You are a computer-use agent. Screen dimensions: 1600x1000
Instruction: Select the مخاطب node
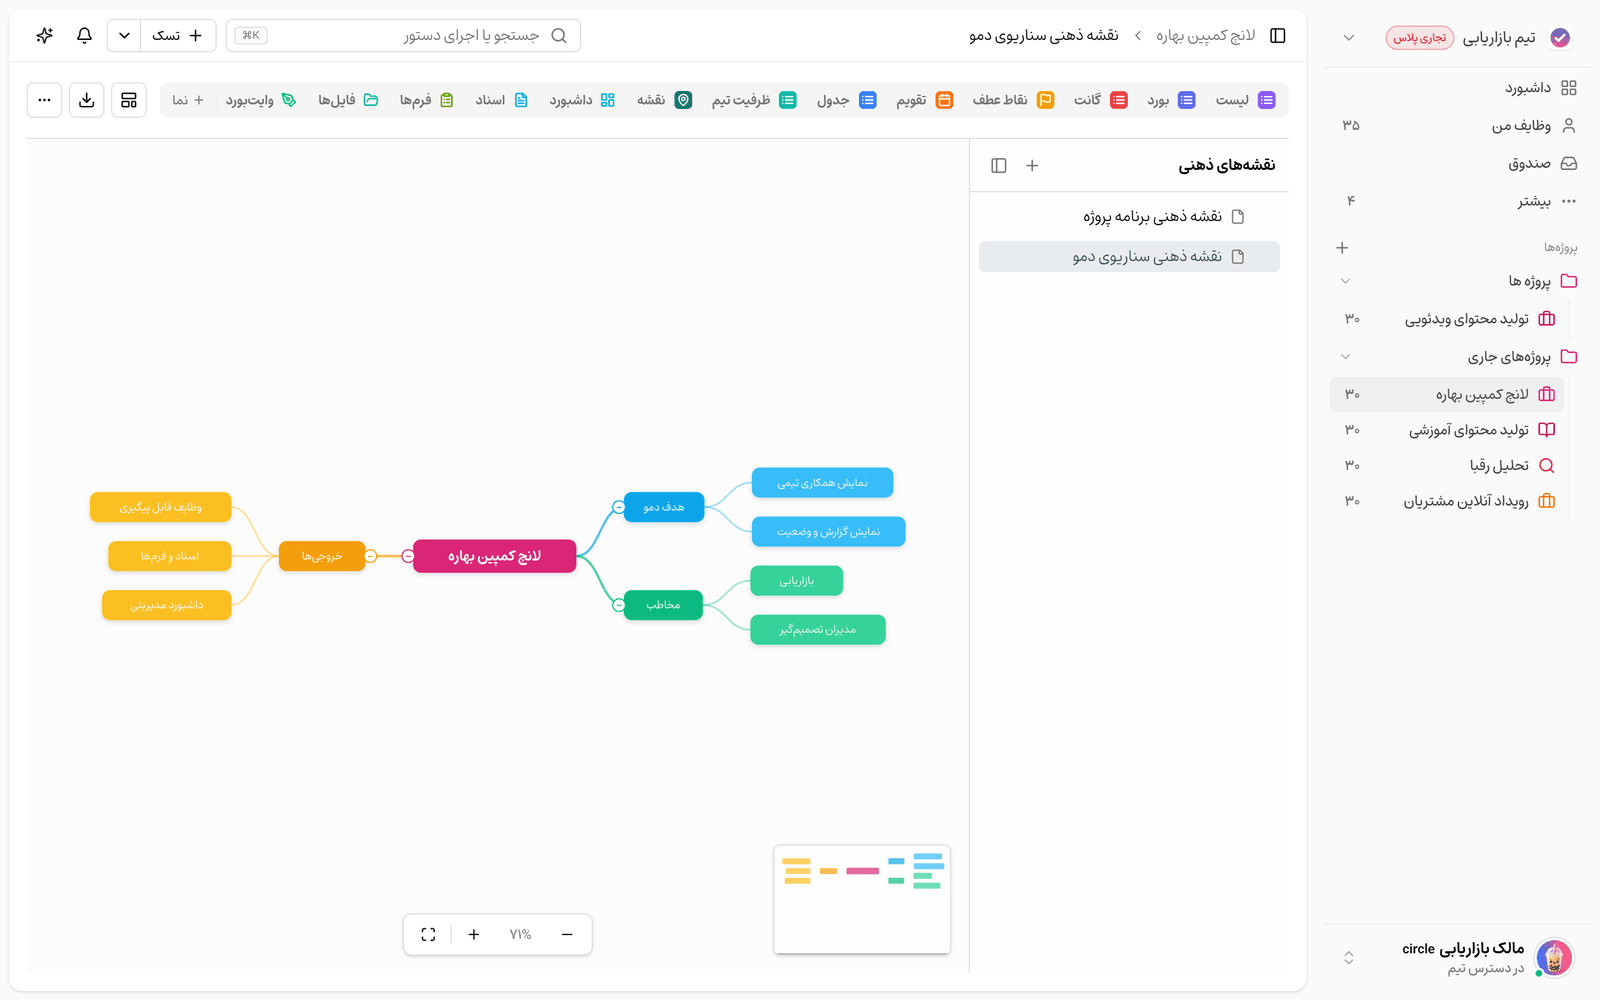click(663, 605)
